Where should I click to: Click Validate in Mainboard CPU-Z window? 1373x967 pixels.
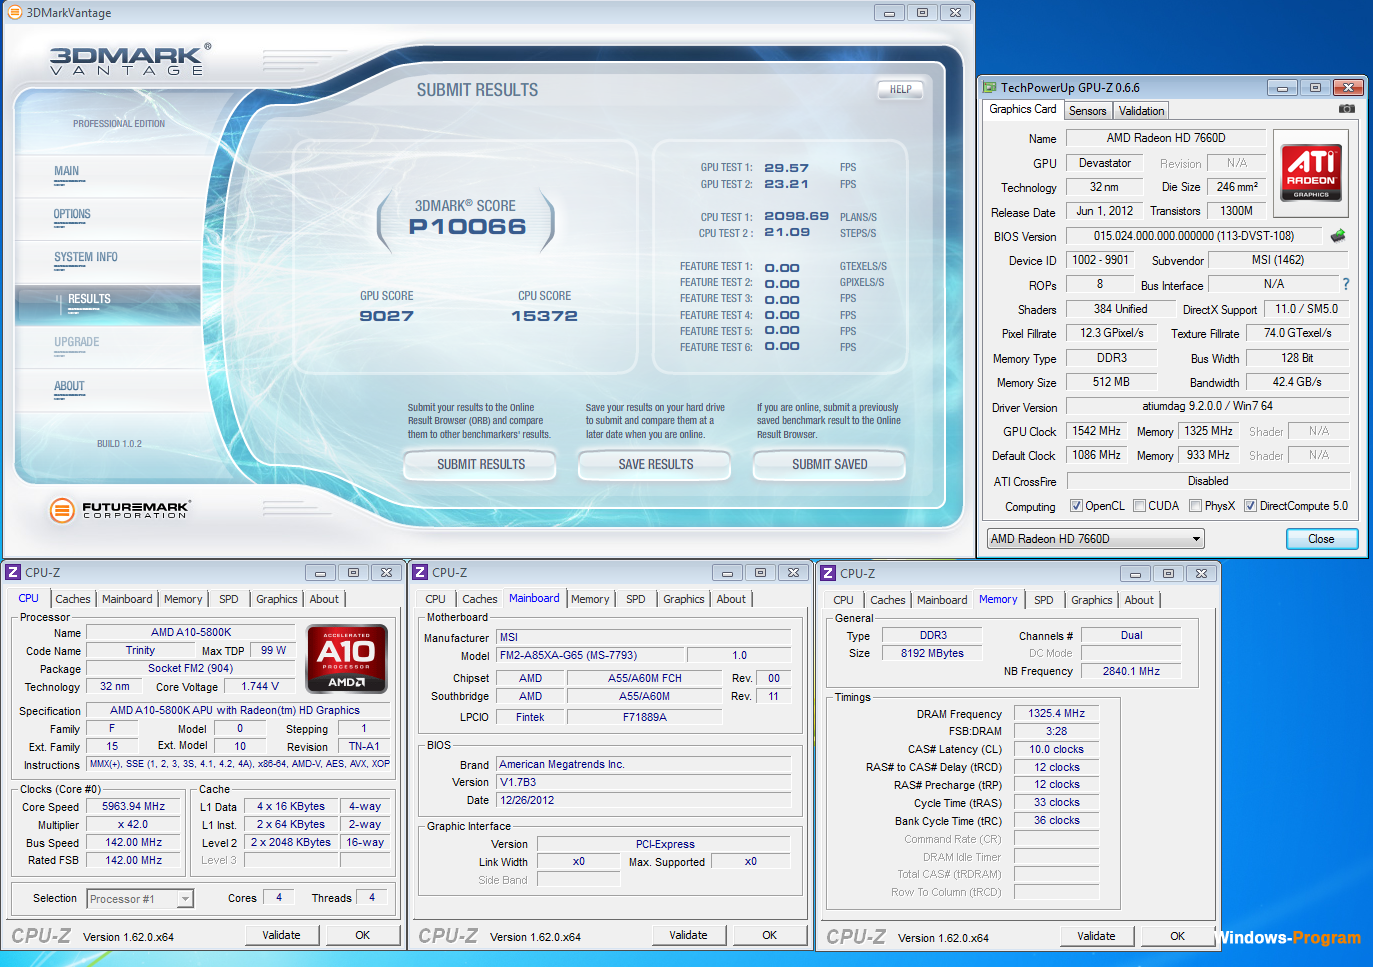[x=688, y=935]
